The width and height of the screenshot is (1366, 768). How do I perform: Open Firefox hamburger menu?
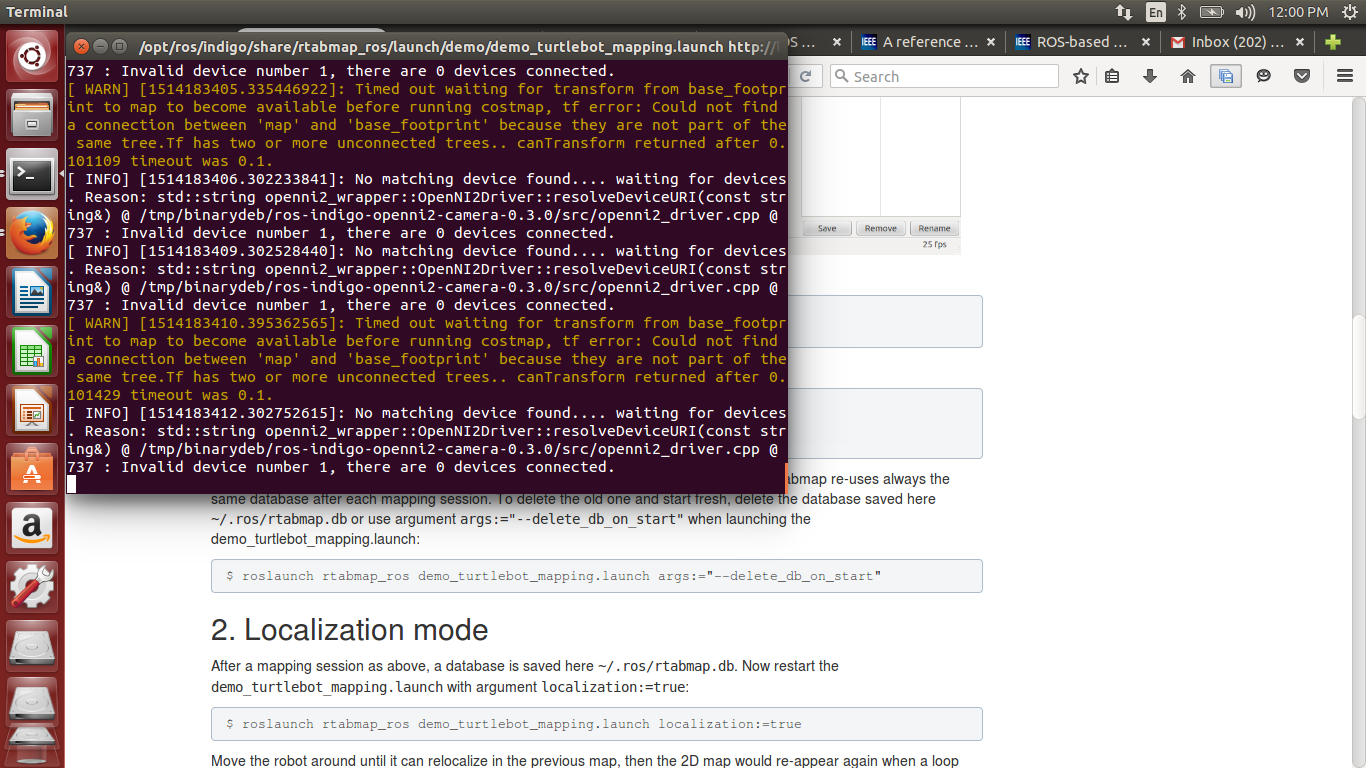(1345, 77)
